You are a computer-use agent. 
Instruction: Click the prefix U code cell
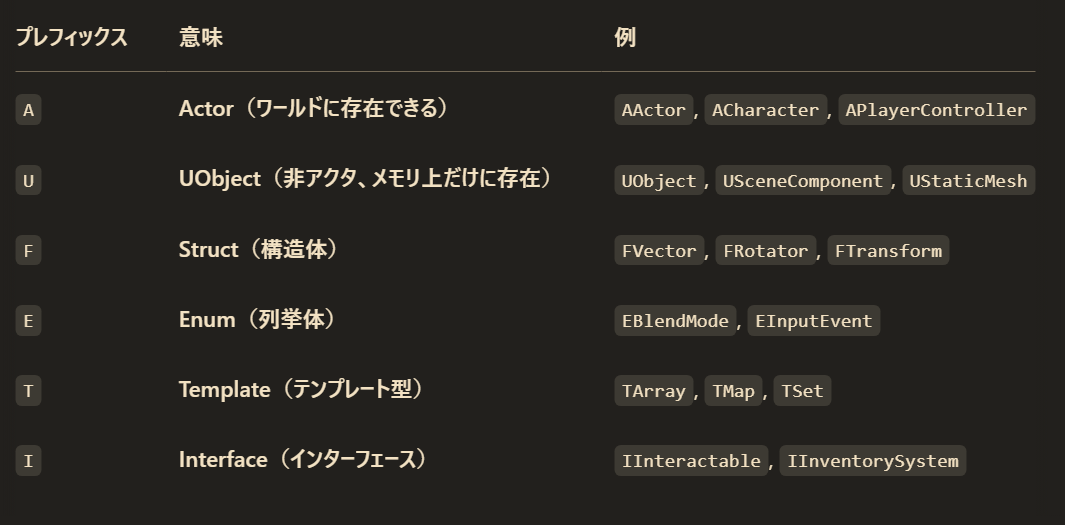29,181
